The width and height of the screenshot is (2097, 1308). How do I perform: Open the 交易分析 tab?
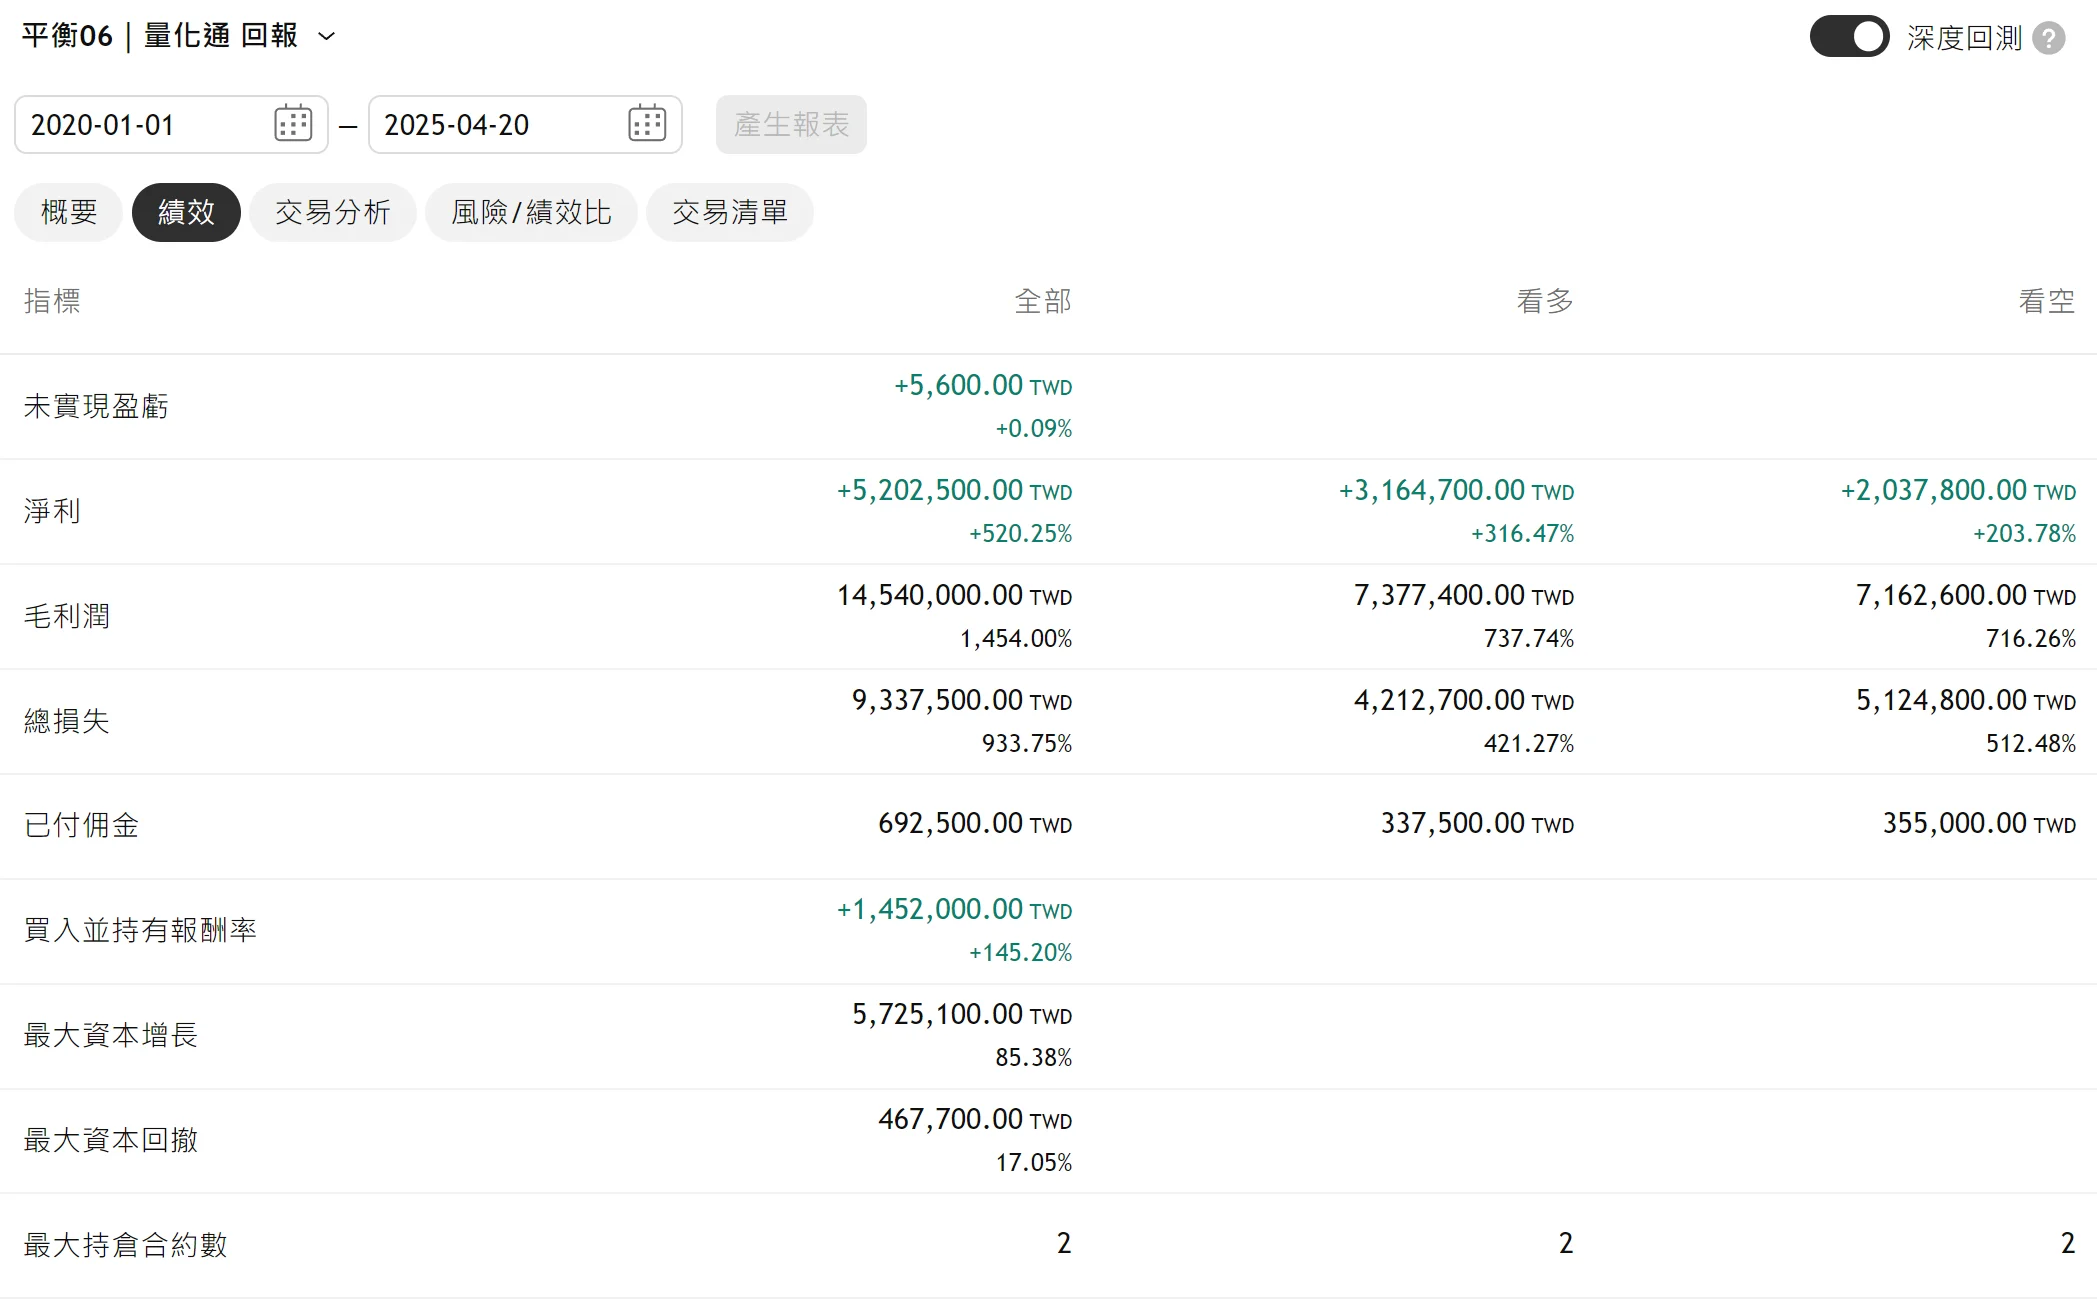click(333, 212)
